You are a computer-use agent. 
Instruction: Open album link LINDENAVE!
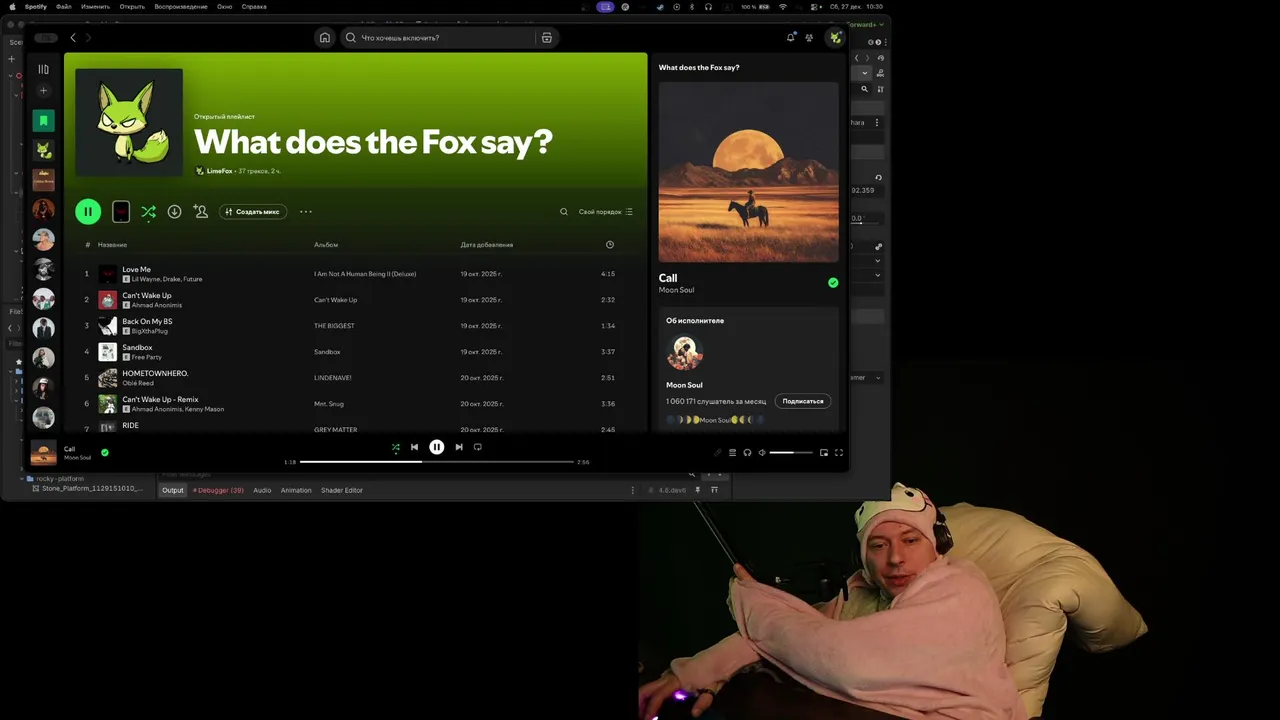(x=333, y=378)
